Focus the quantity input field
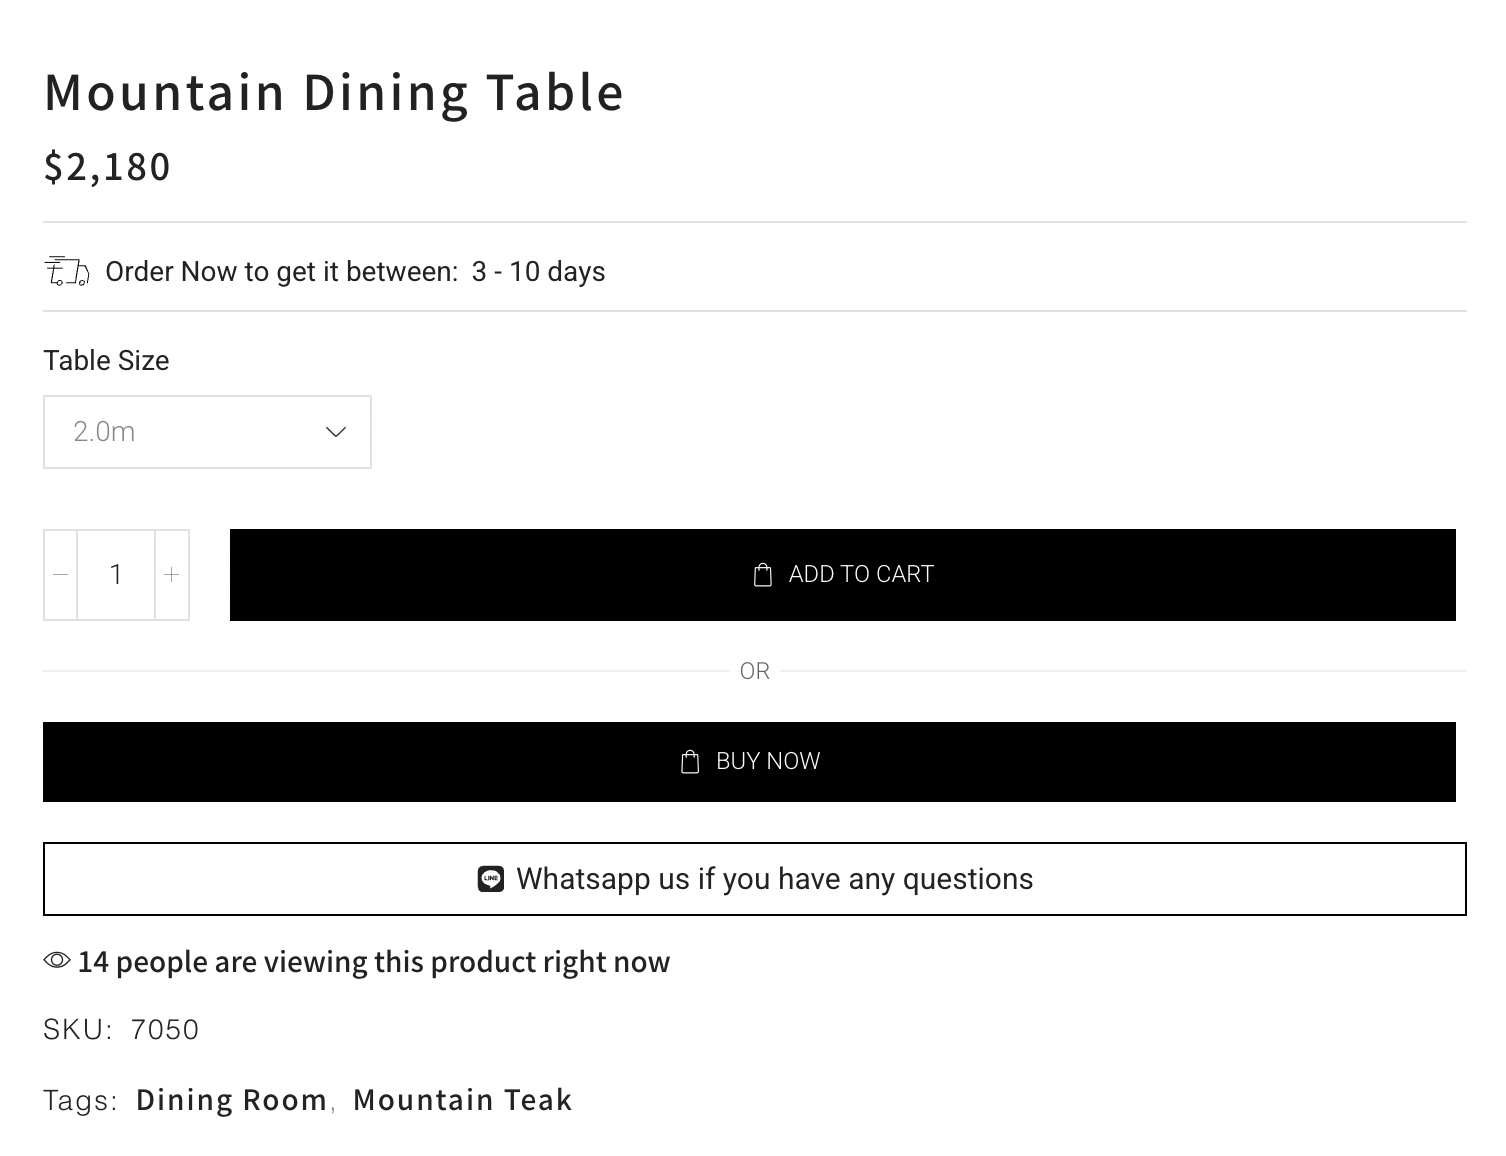1506x1156 pixels. [116, 575]
